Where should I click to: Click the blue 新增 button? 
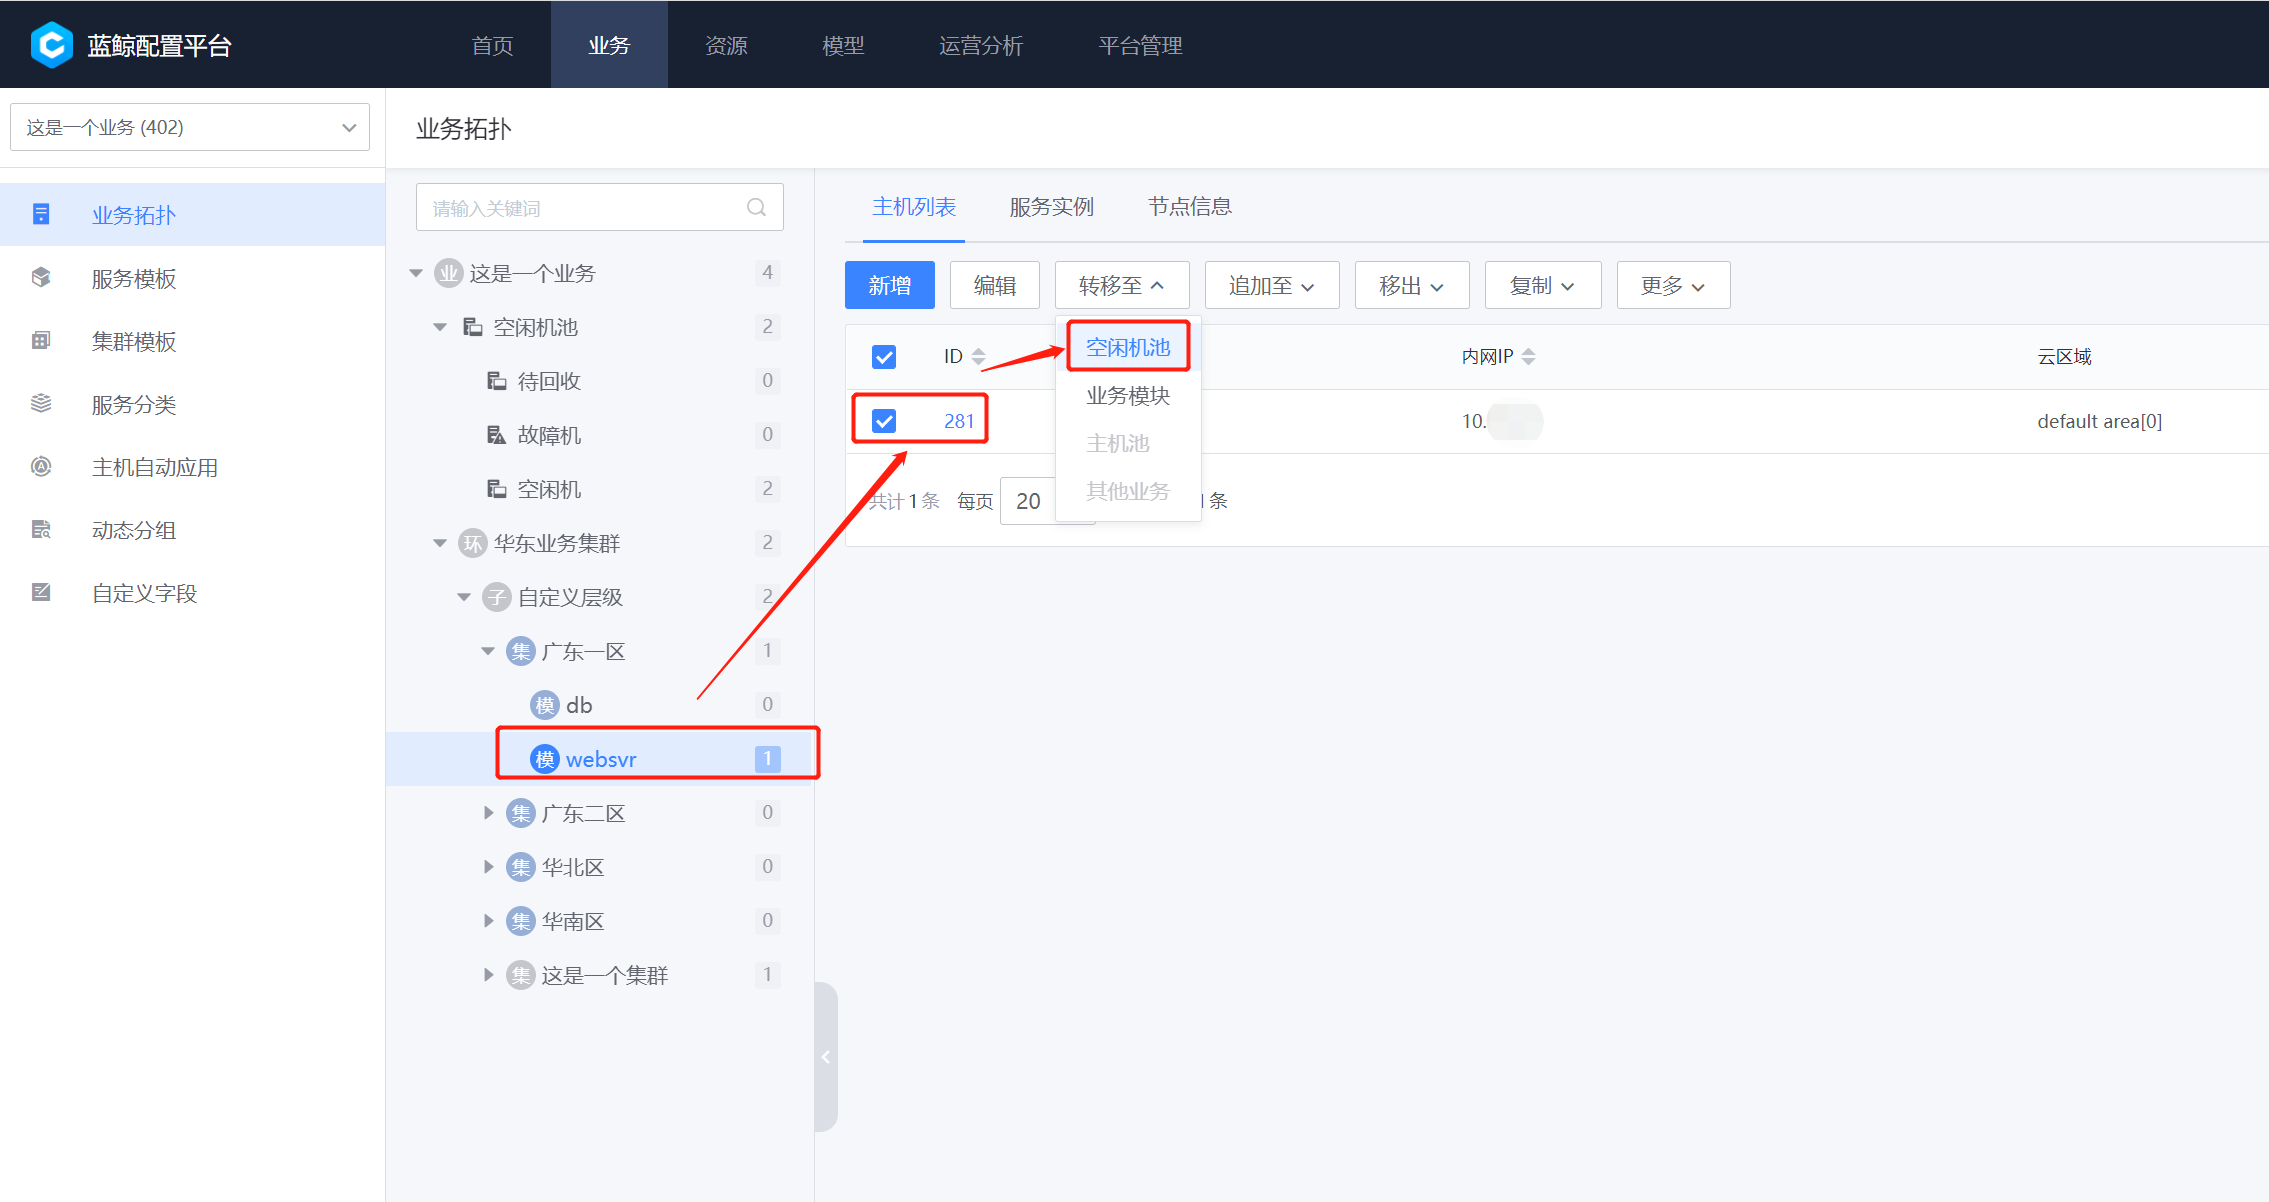pos(890,285)
